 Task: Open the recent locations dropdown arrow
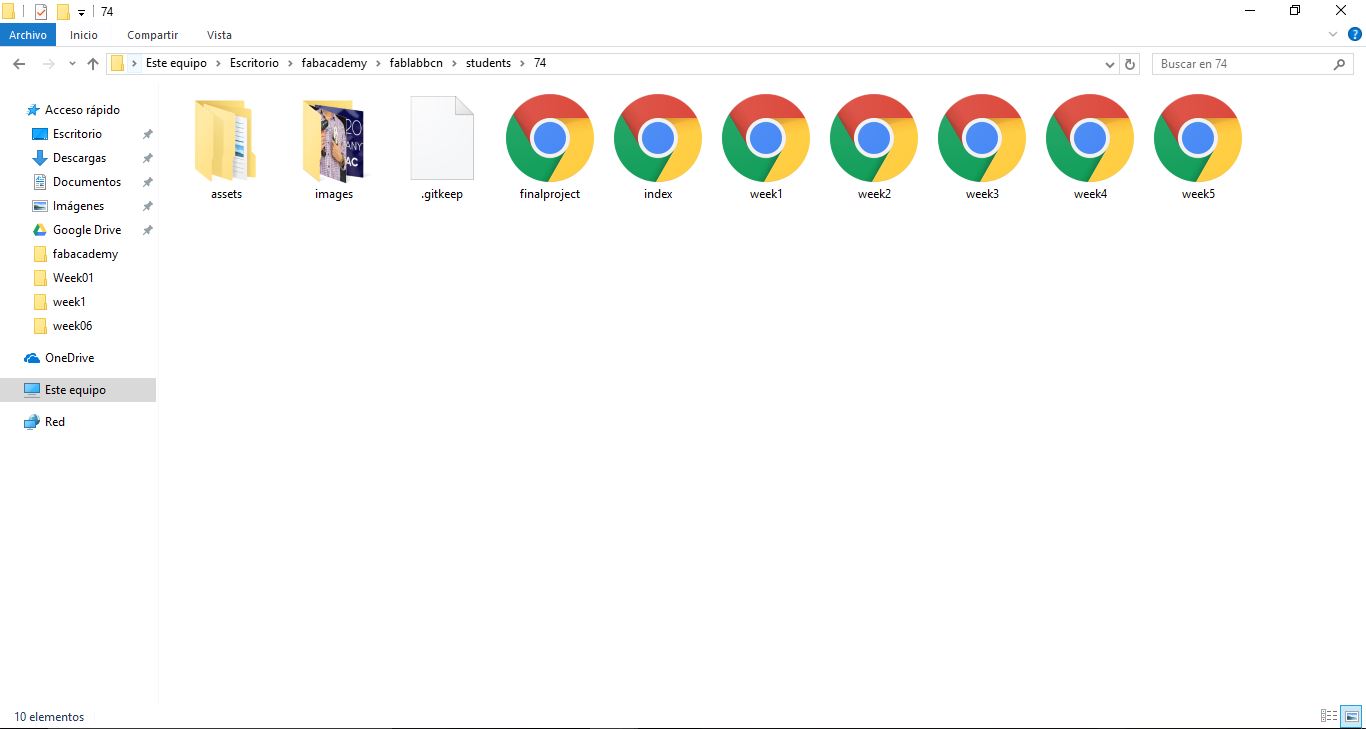click(72, 63)
